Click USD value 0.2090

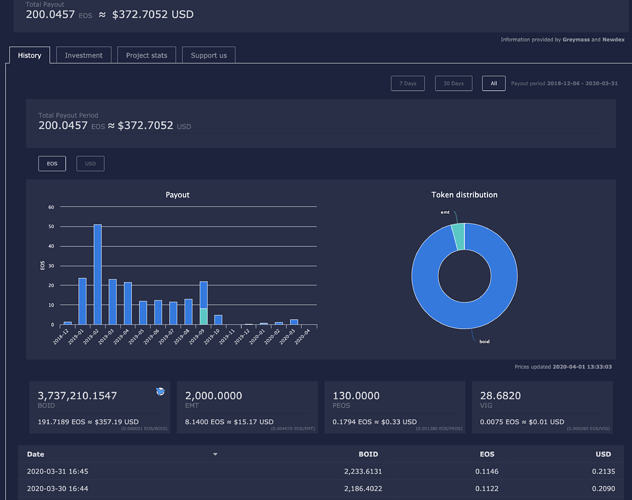pyautogui.click(x=603, y=489)
